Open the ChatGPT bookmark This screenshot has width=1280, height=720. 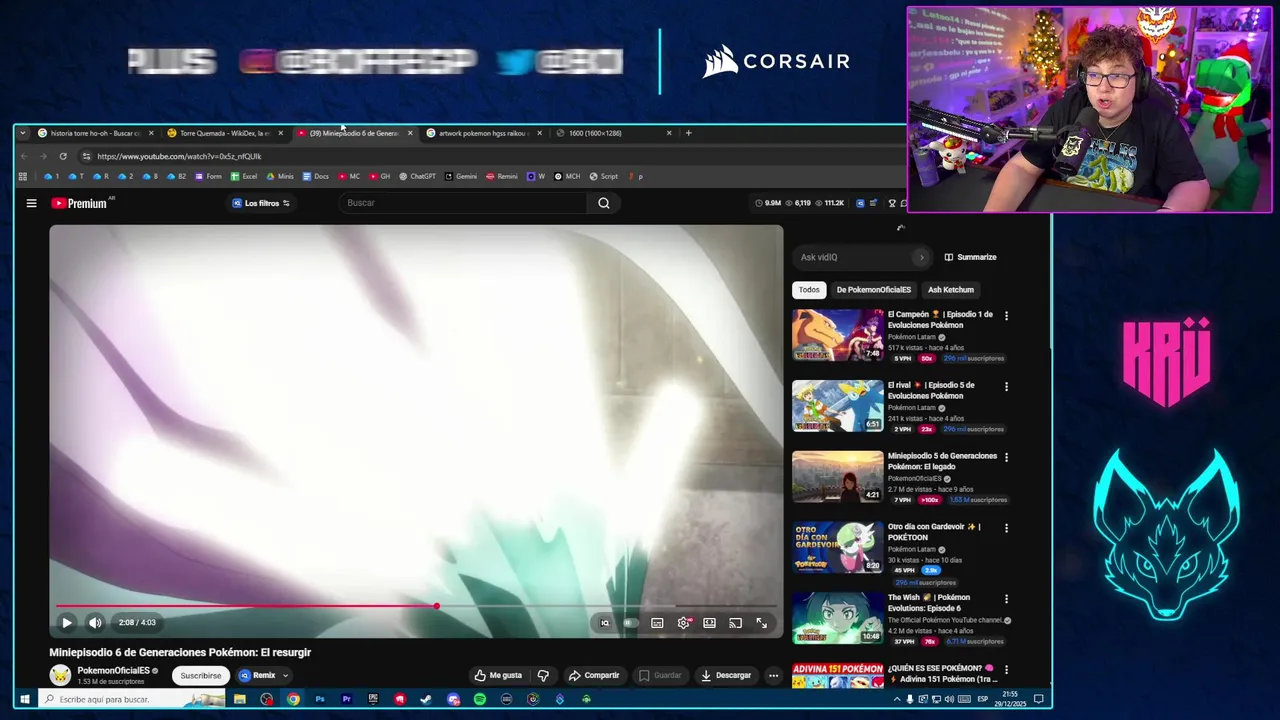tap(417, 176)
